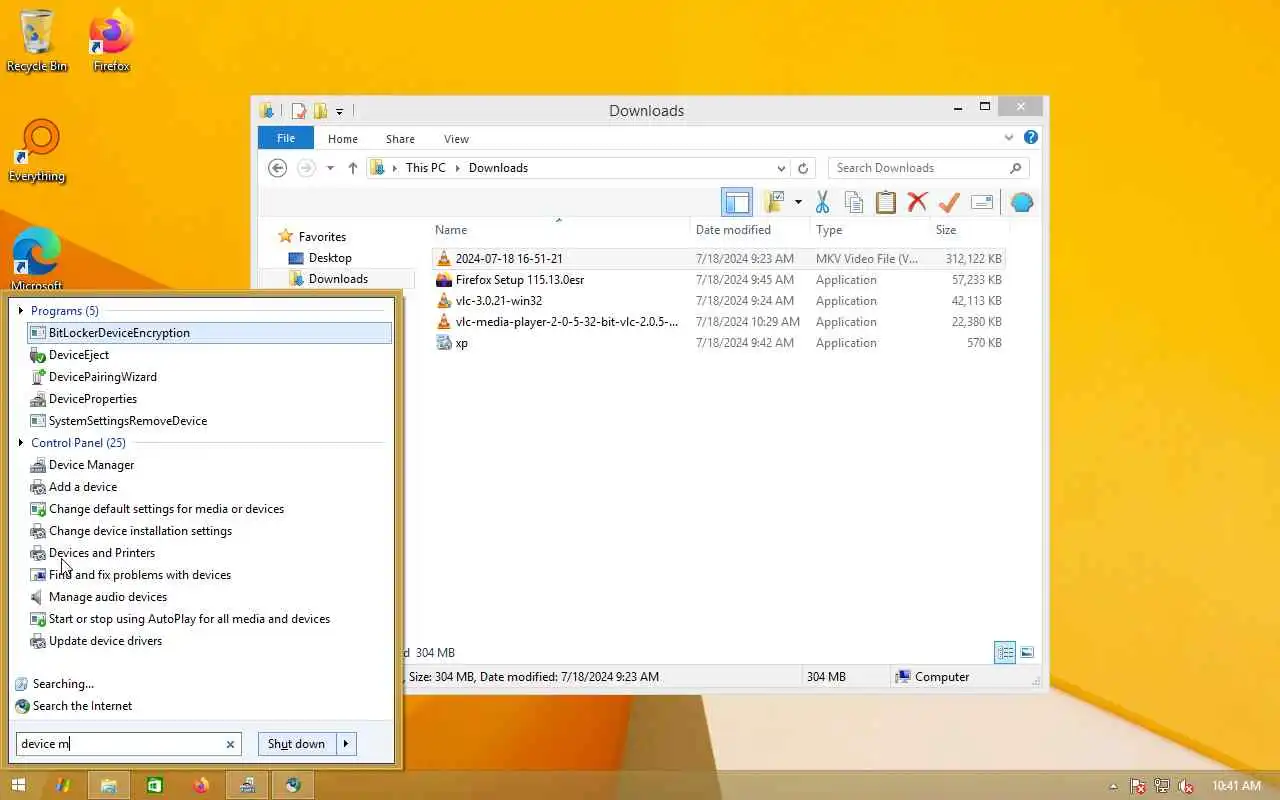
Task: Refresh the Downloads folder view
Action: 803,168
